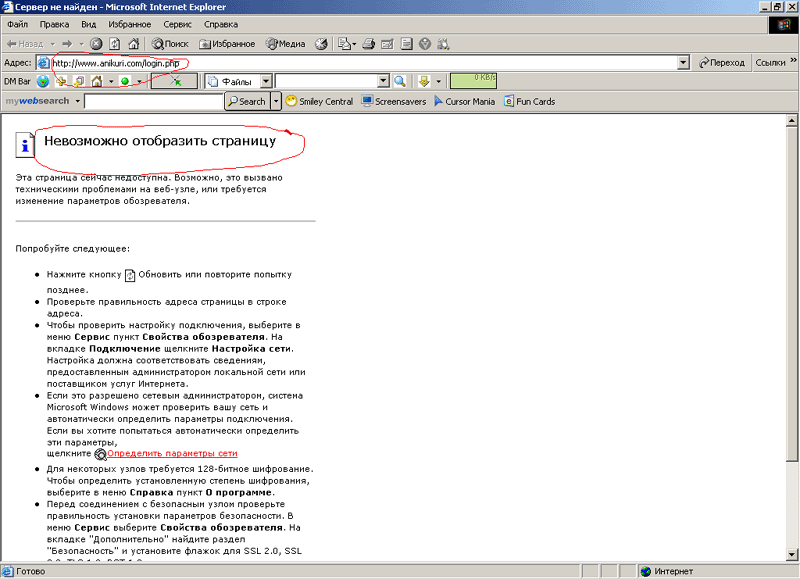This screenshot has width=800, height=579.
Task: Open the Избранное menu in menu bar
Action: tap(130, 23)
